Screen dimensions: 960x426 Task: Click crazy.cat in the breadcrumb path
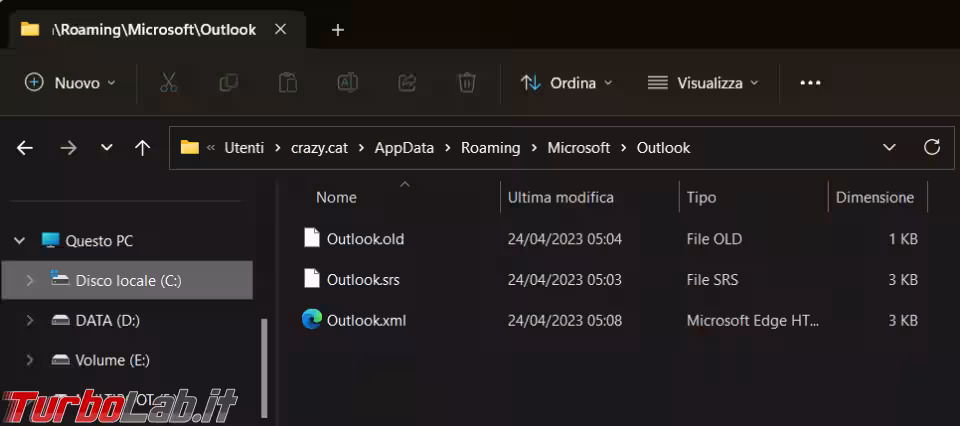pyautogui.click(x=320, y=148)
